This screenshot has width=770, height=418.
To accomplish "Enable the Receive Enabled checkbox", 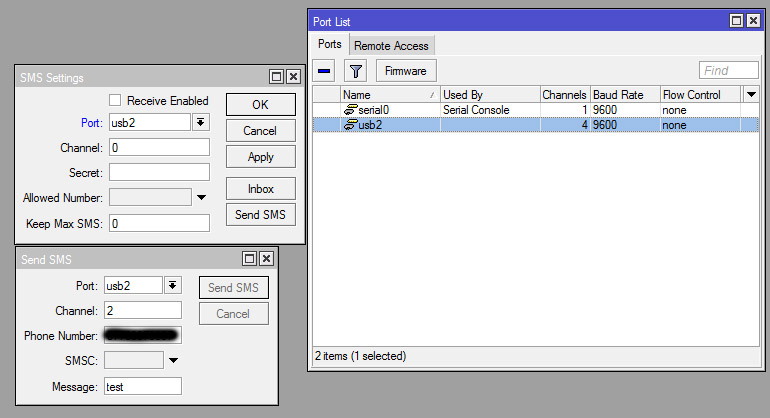I will click(x=115, y=101).
